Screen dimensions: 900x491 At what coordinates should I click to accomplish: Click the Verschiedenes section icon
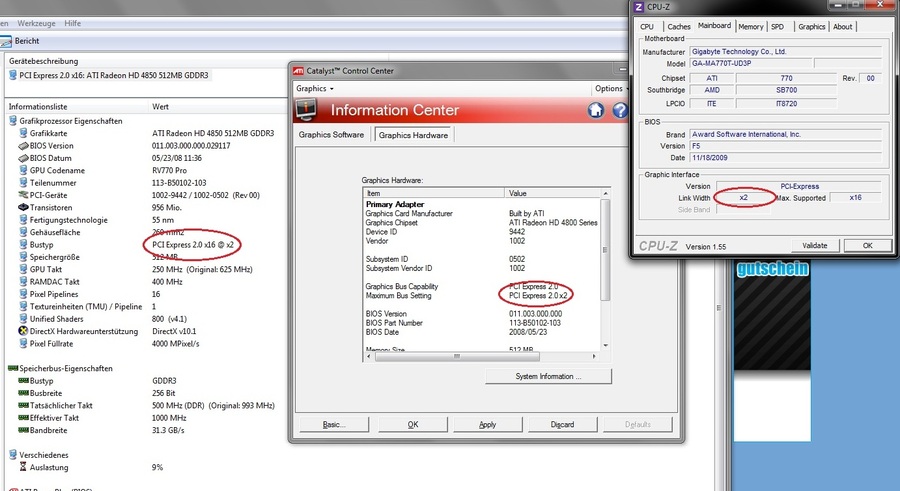click(x=13, y=454)
